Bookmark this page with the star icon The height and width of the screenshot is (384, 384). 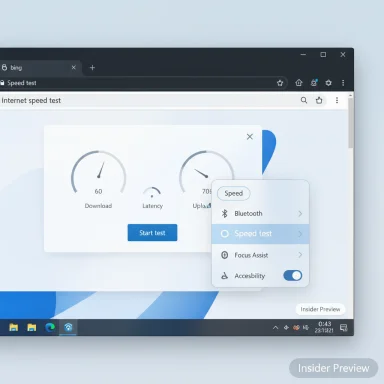tap(280, 83)
